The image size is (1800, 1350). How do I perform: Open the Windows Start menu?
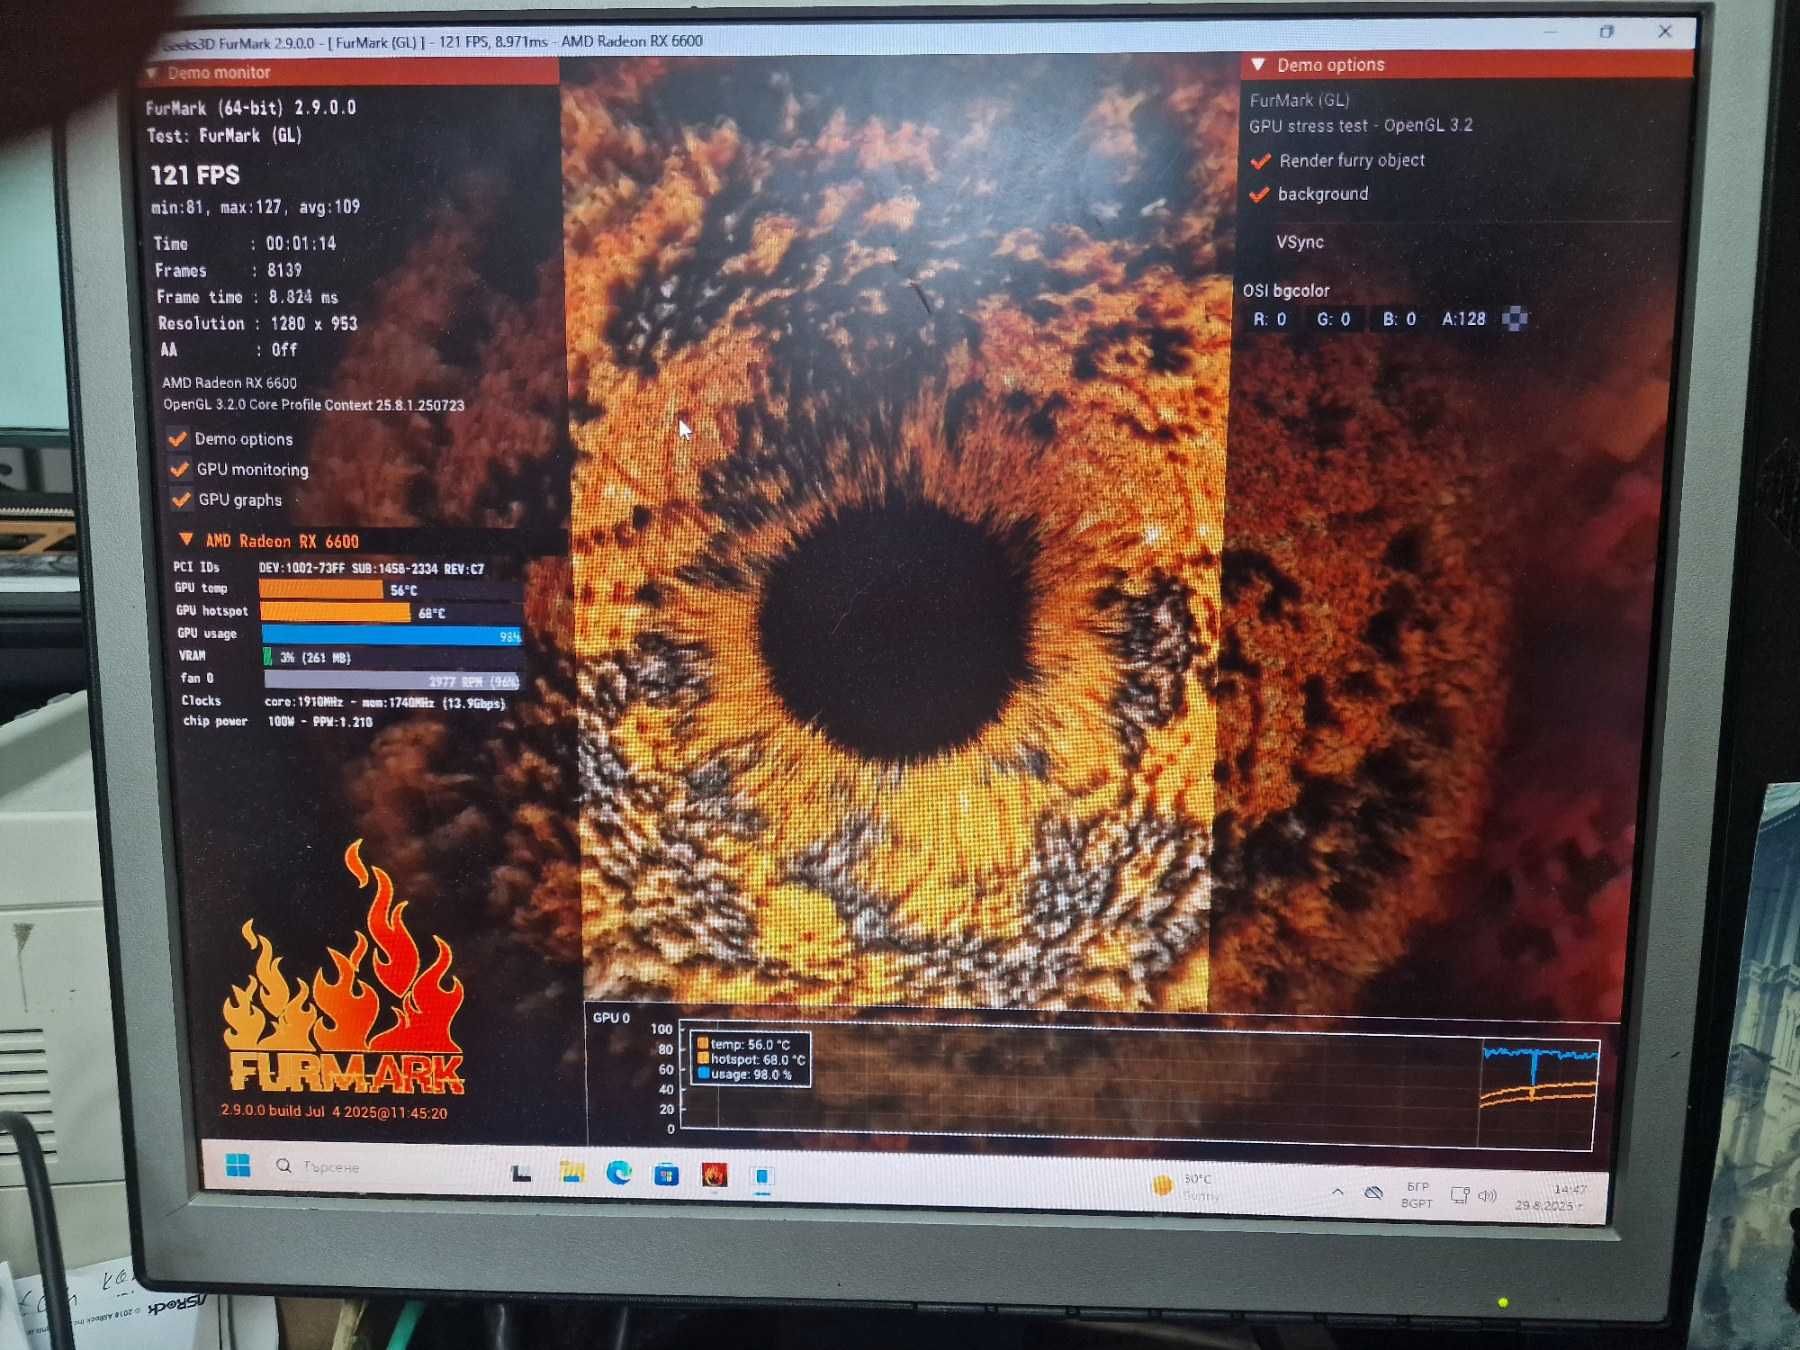pyautogui.click(x=238, y=1165)
